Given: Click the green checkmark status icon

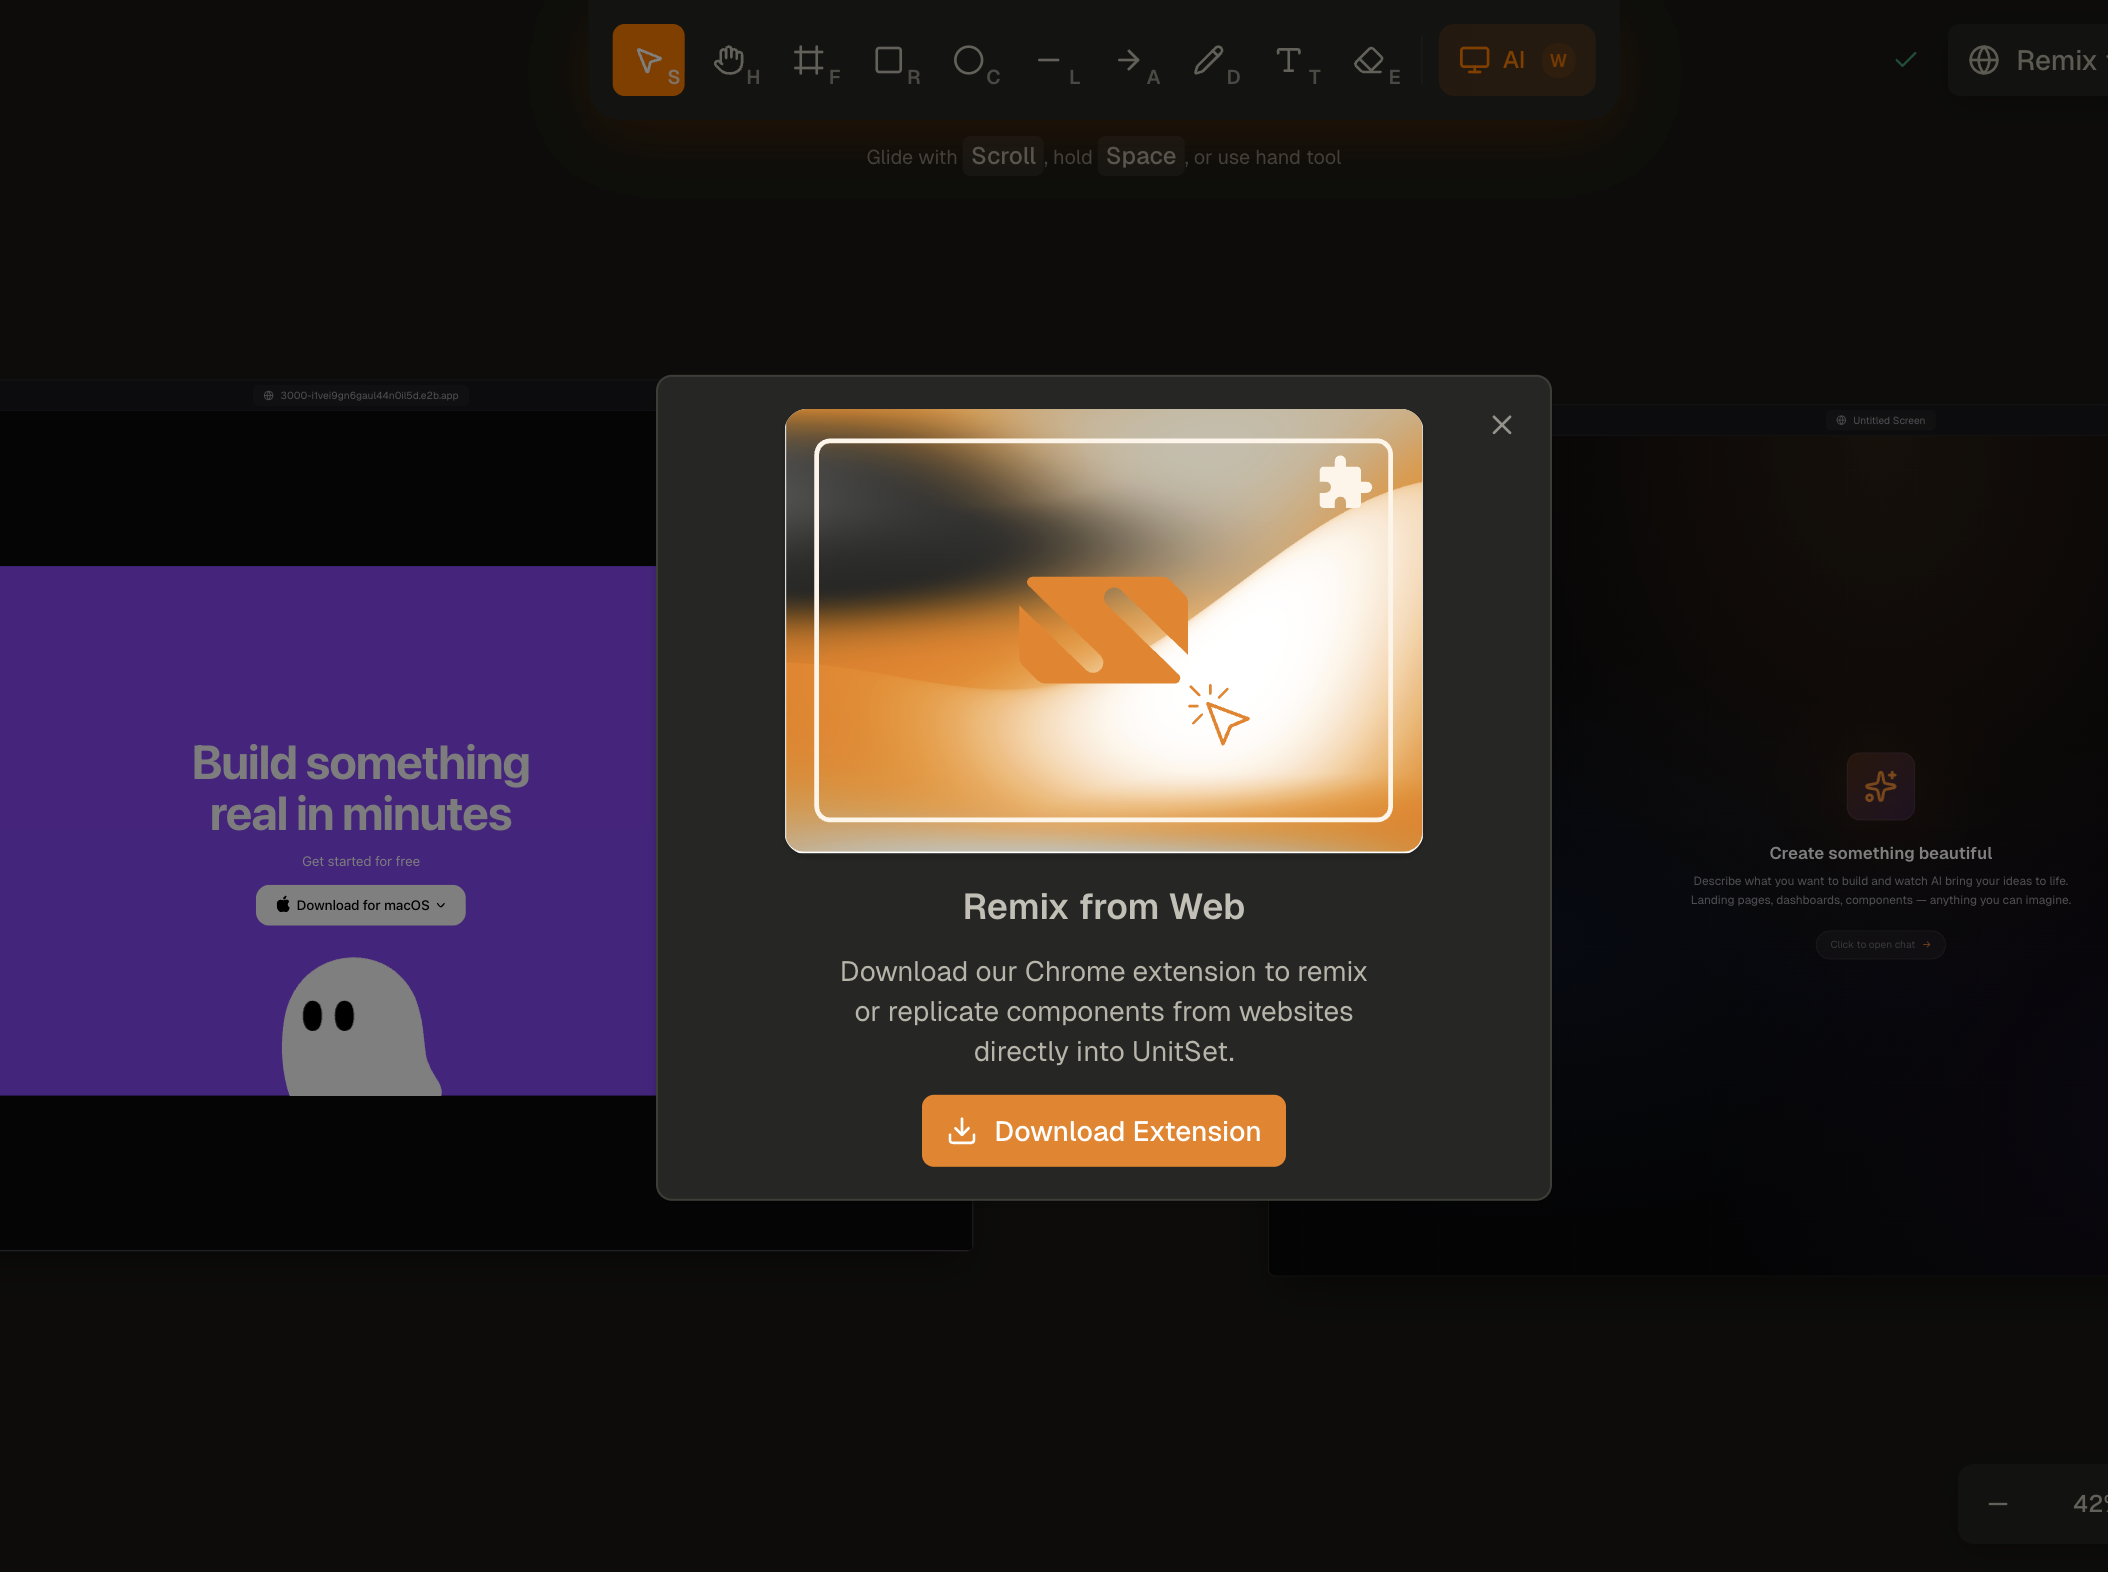Looking at the screenshot, I should point(1906,60).
